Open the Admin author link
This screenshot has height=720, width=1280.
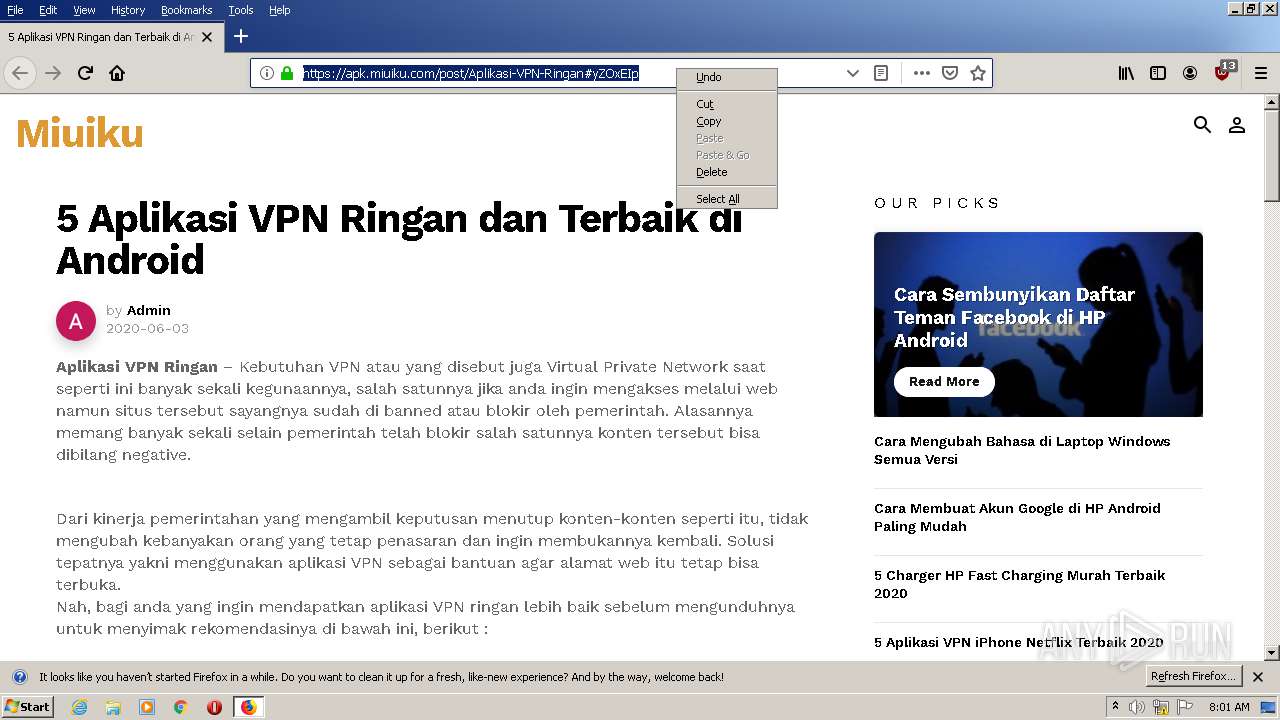tap(149, 310)
